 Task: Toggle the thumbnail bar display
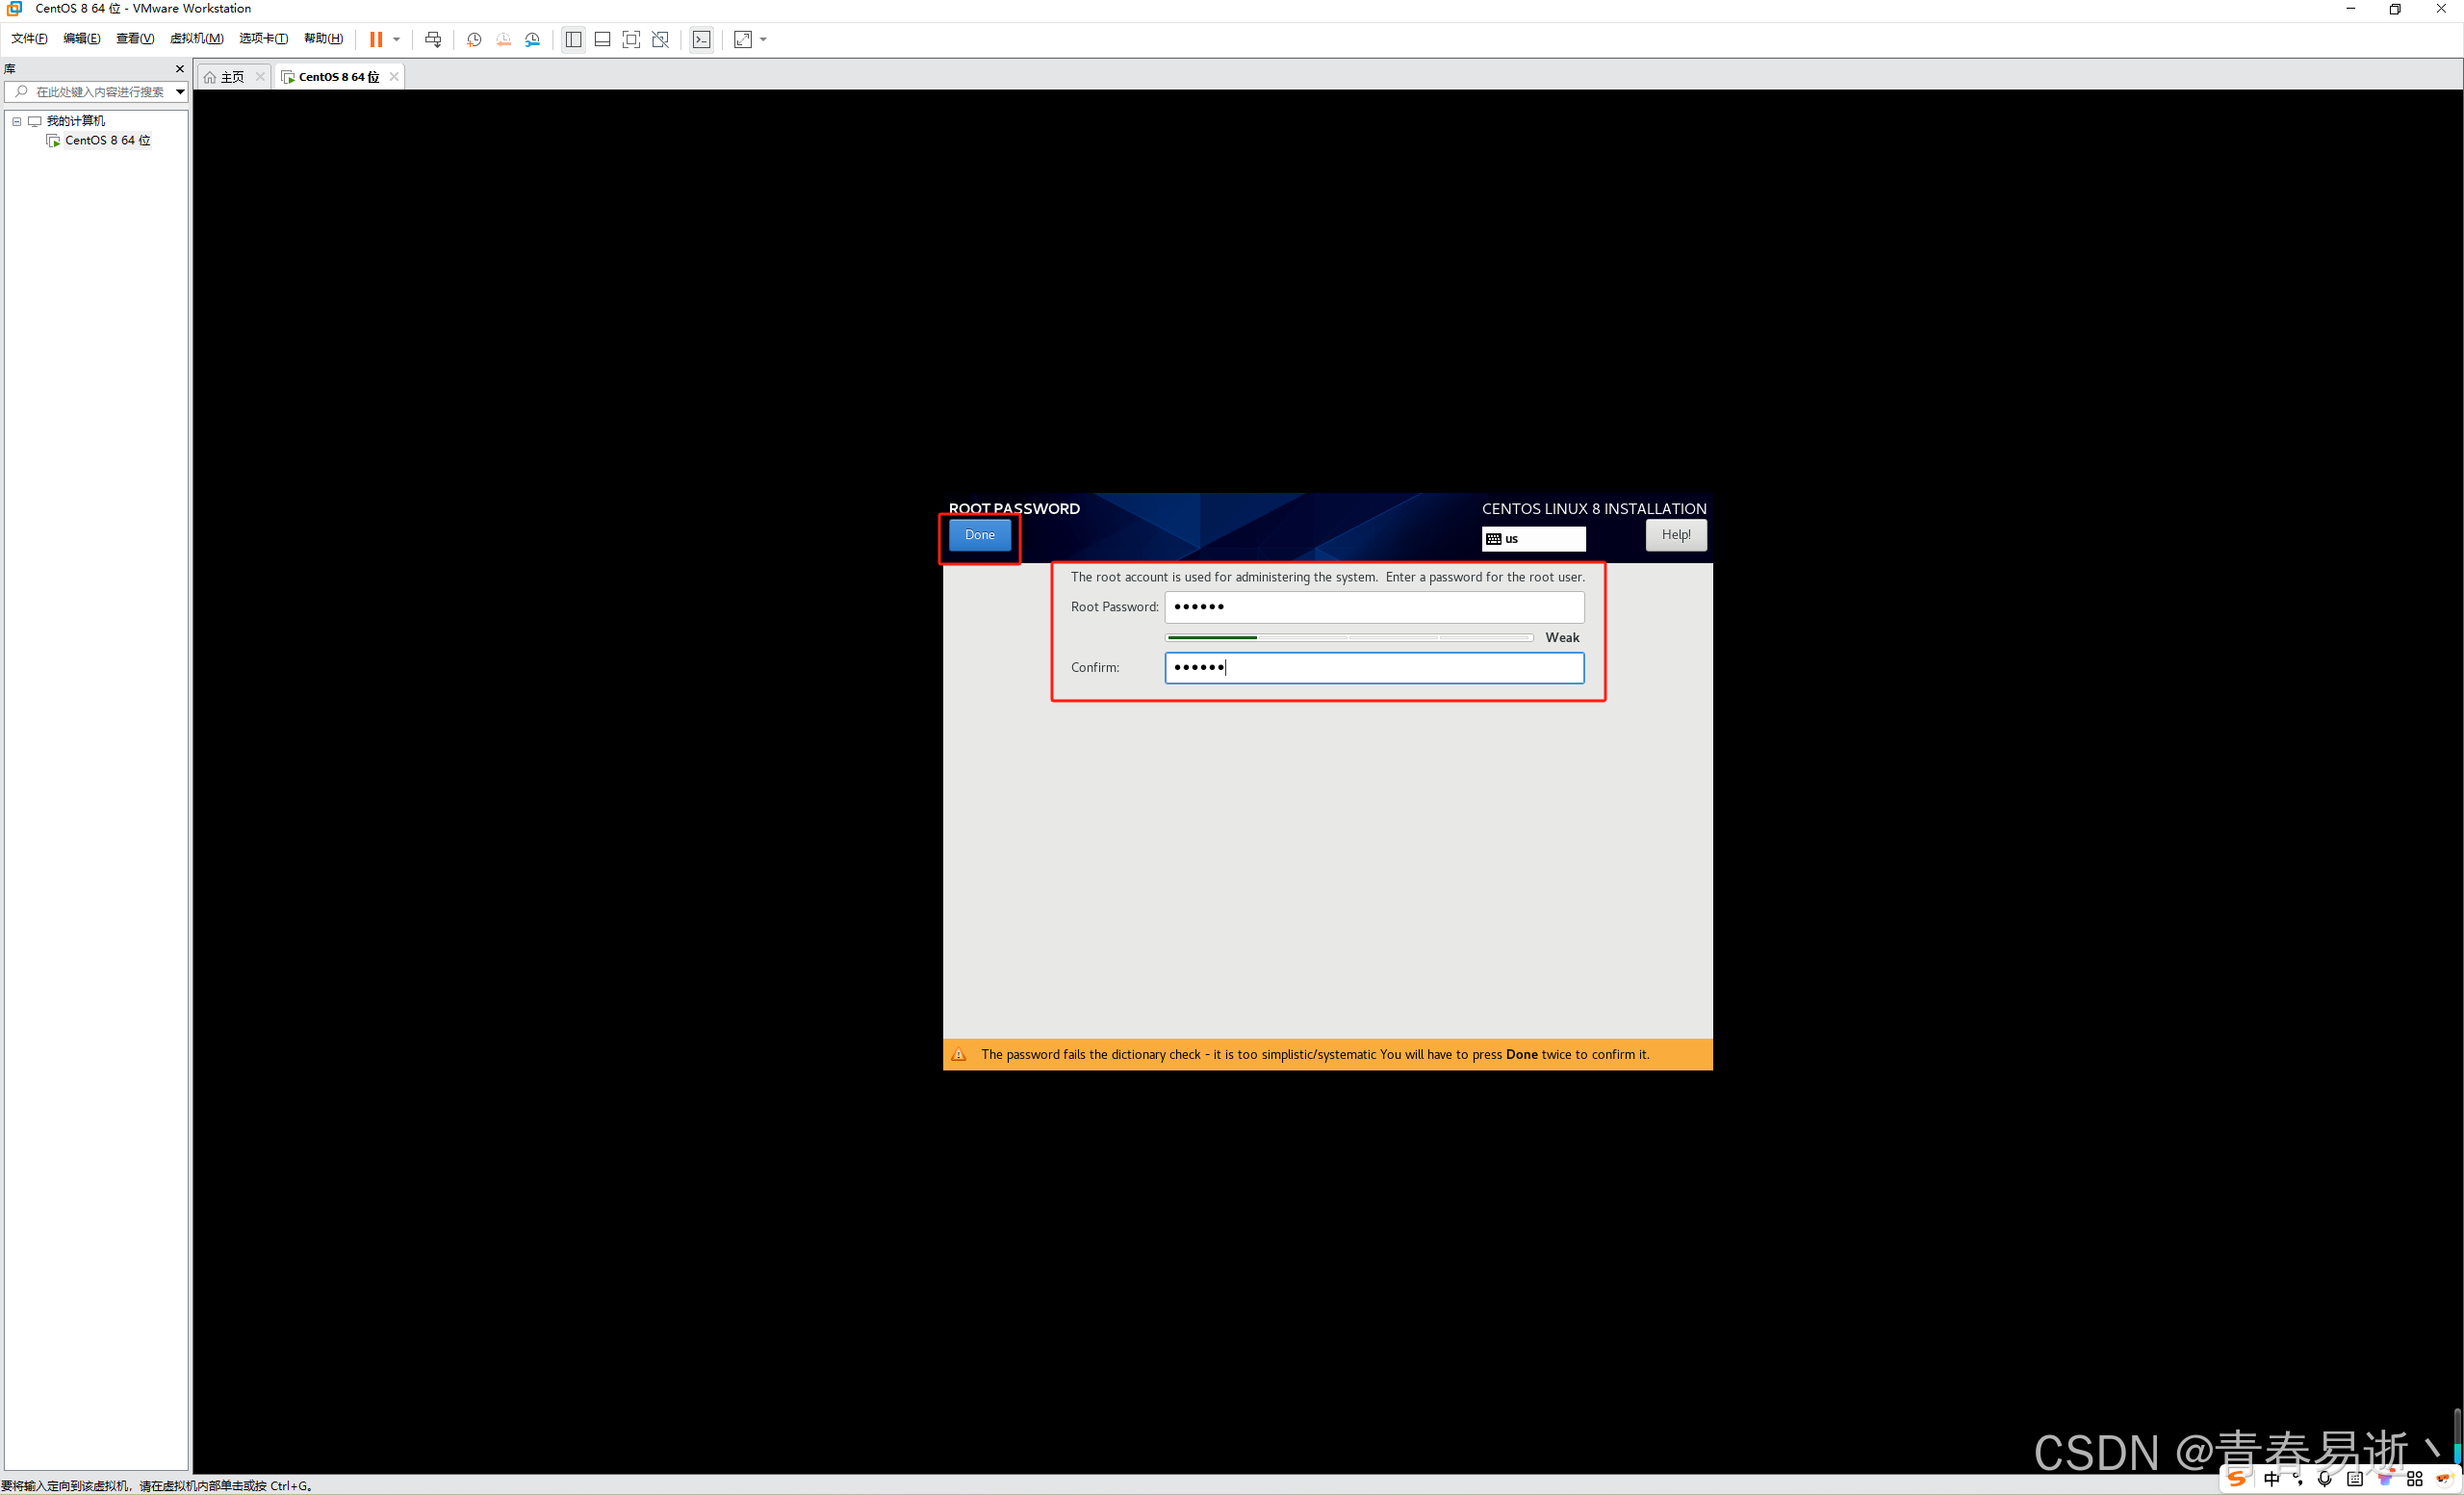[x=603, y=39]
